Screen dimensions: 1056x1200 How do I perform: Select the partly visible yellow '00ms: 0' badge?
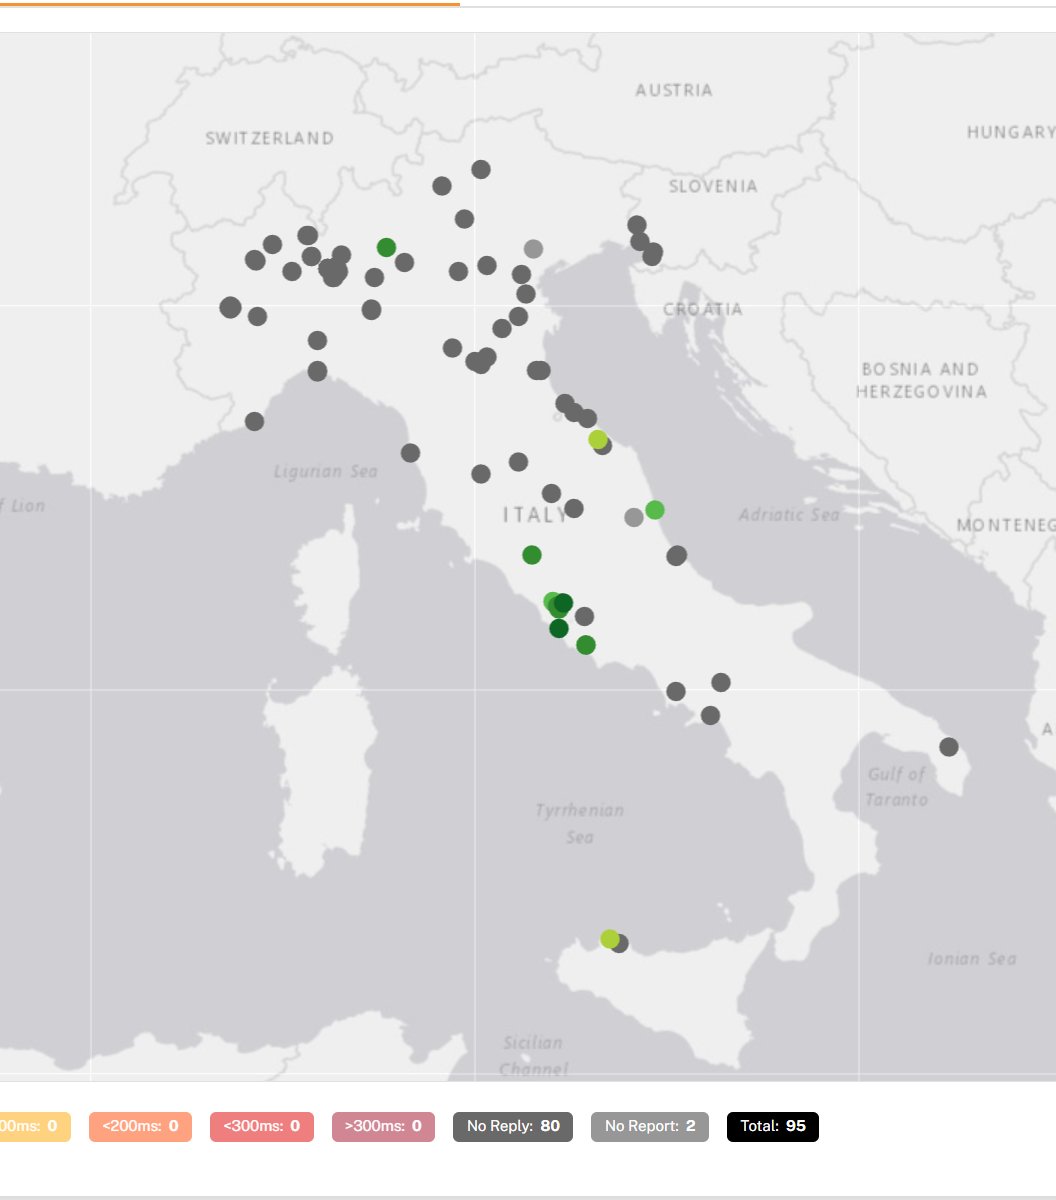(x=35, y=1126)
